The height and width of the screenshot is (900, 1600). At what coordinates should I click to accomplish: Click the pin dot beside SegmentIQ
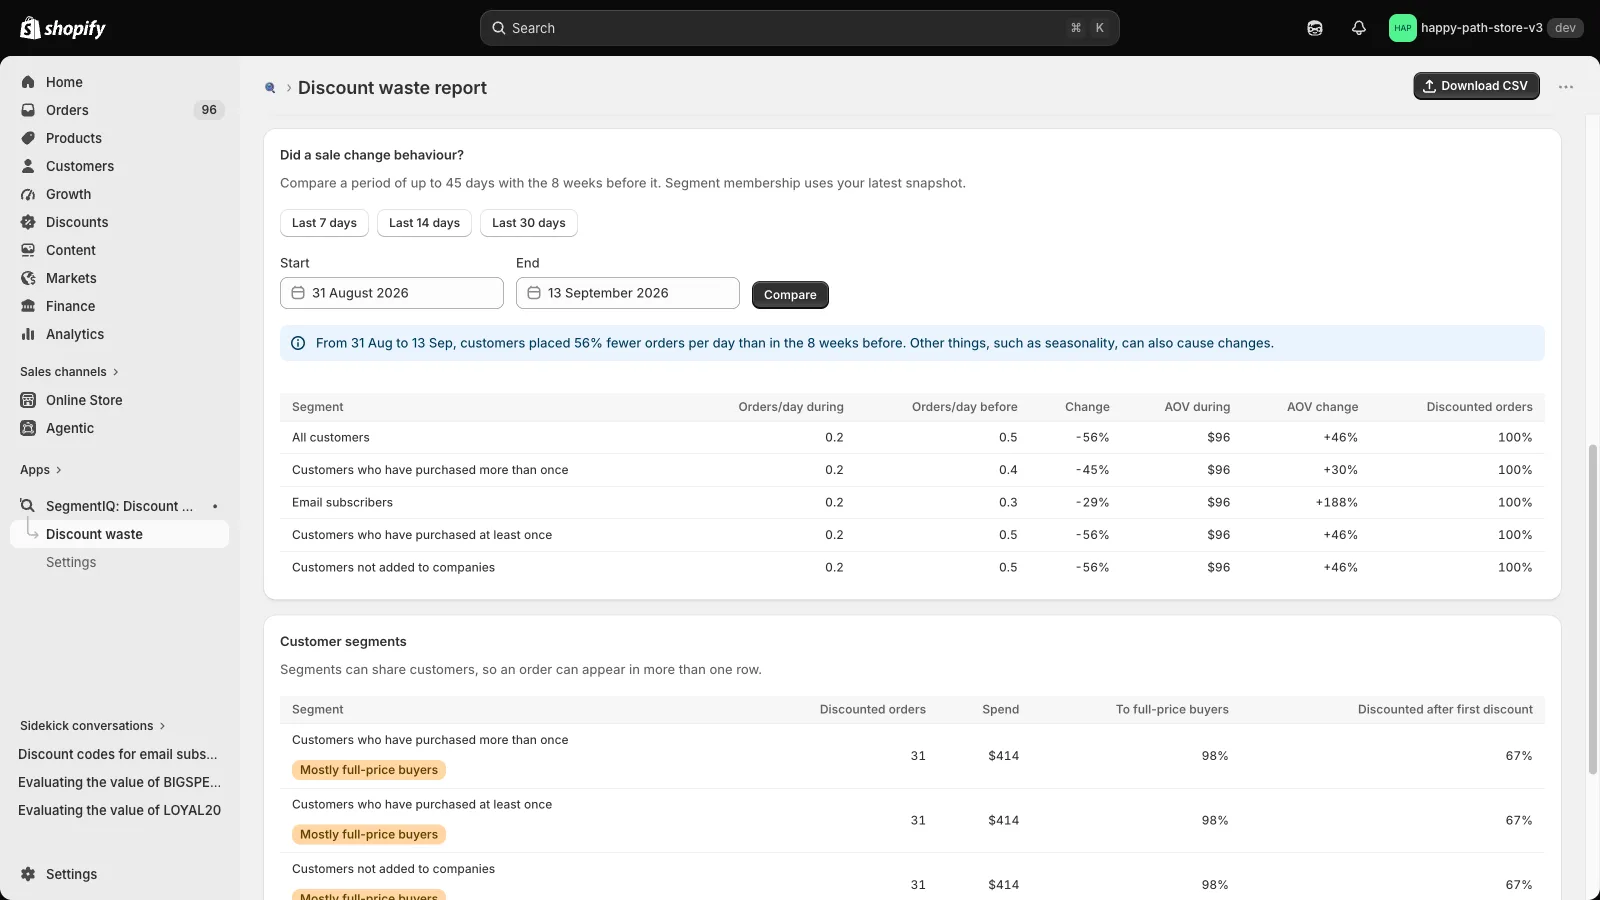coord(215,506)
